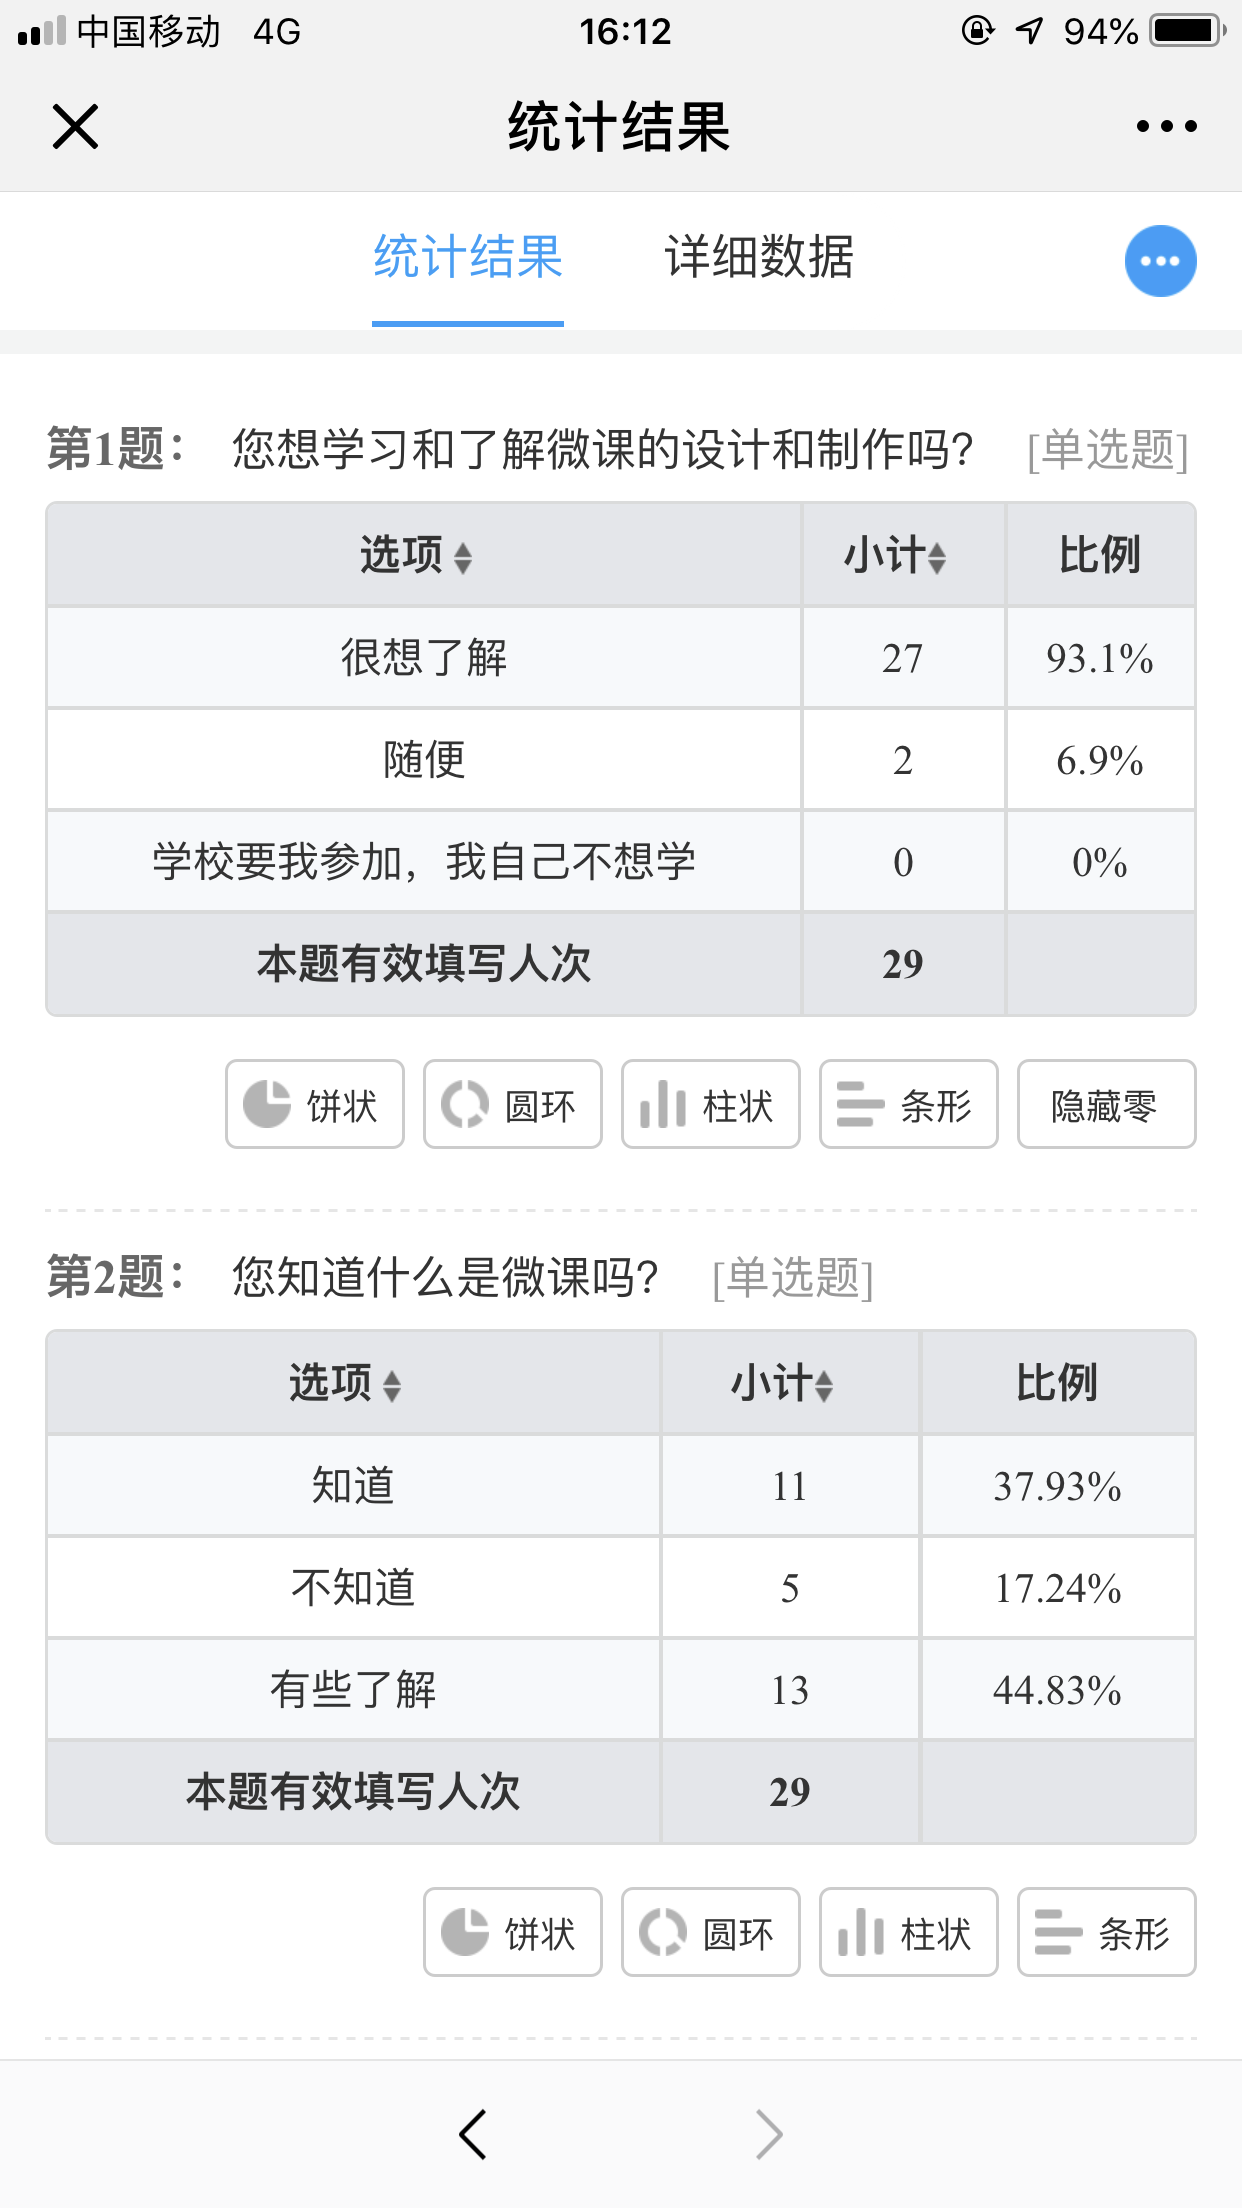Screen dimensions: 1242x2208
Task: Tap the blue floating more-options button
Action: pos(1160,261)
